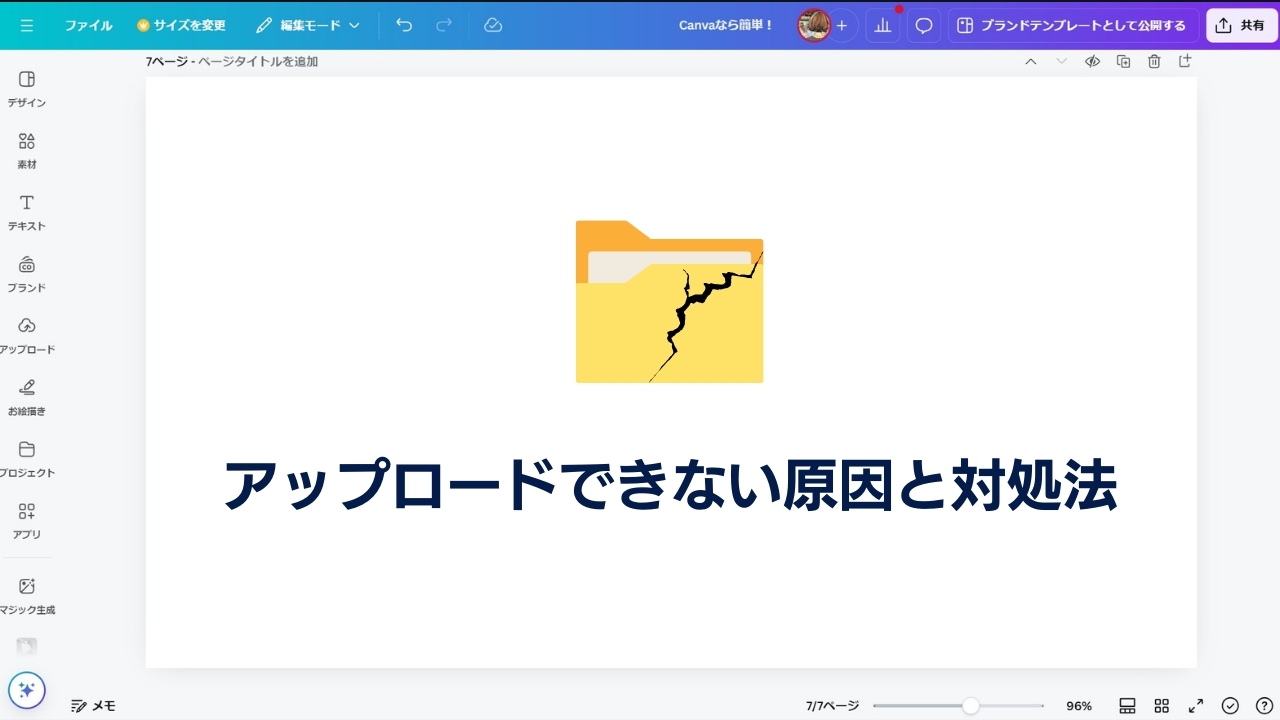Open the hamburger menu
1280x720 pixels.
[x=27, y=25]
